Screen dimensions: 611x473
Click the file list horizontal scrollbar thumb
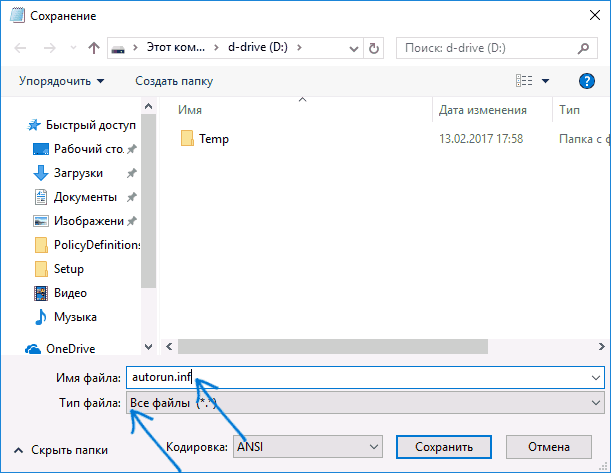[x=333, y=346]
